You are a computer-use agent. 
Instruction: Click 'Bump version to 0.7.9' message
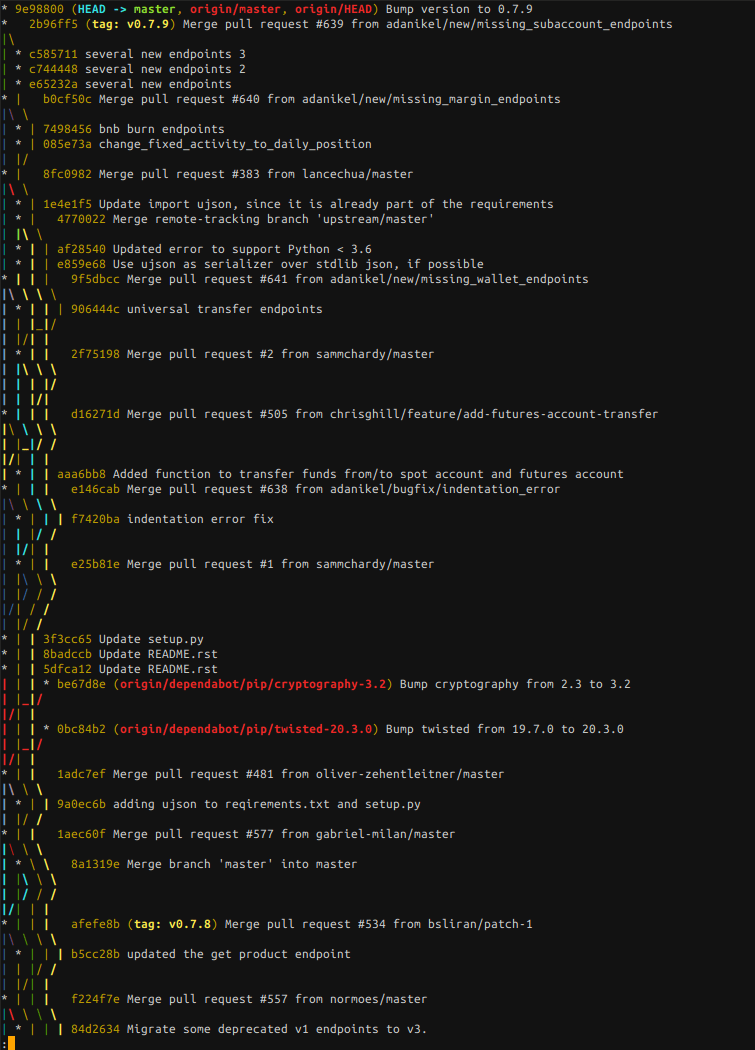pos(460,9)
